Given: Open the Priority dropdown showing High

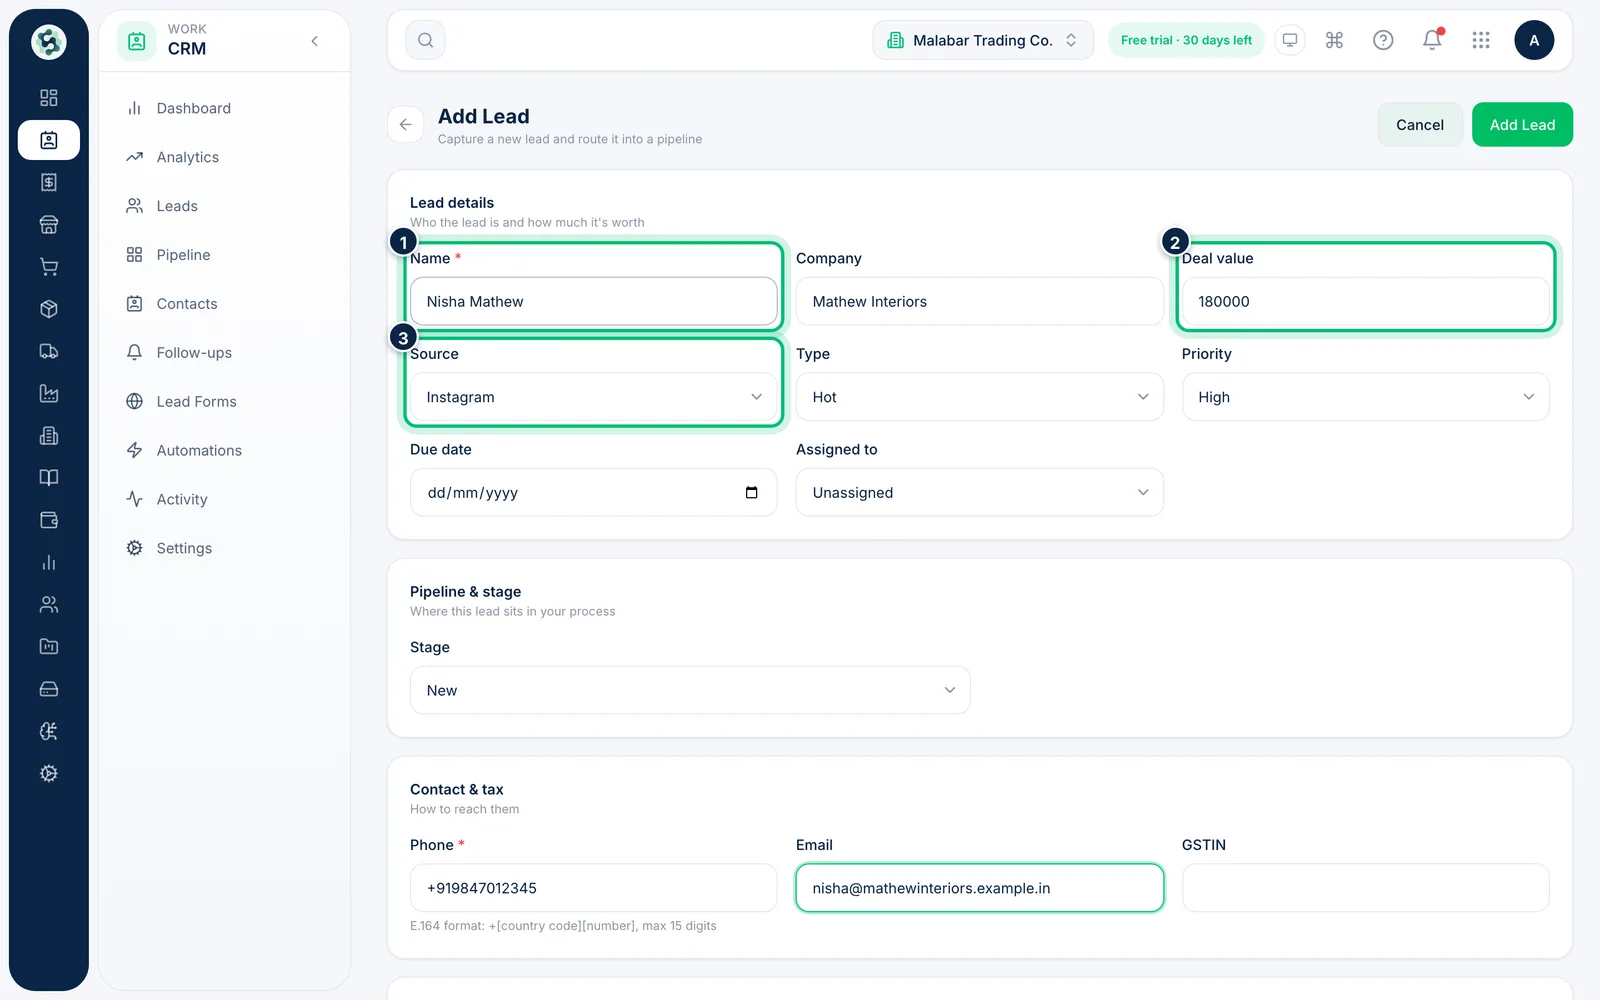Looking at the screenshot, I should [1366, 397].
